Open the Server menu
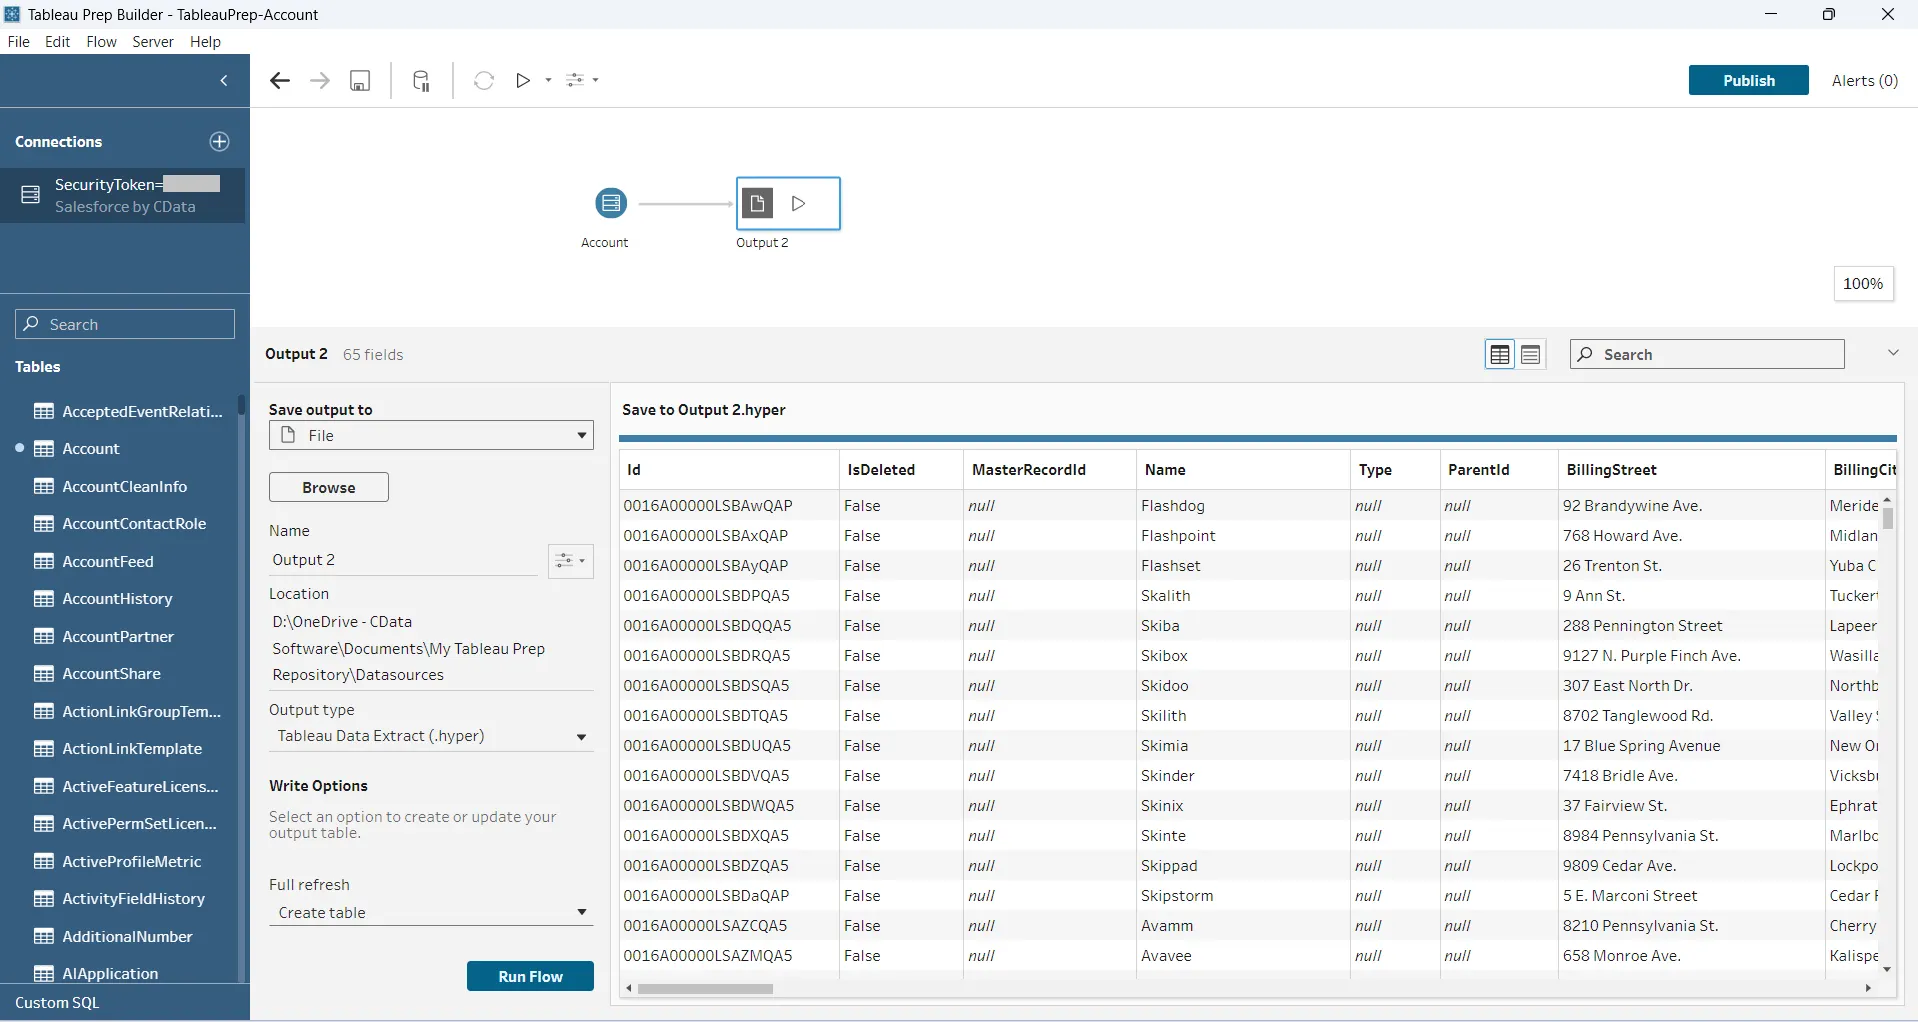Viewport: 1918px width, 1022px height. click(x=153, y=42)
